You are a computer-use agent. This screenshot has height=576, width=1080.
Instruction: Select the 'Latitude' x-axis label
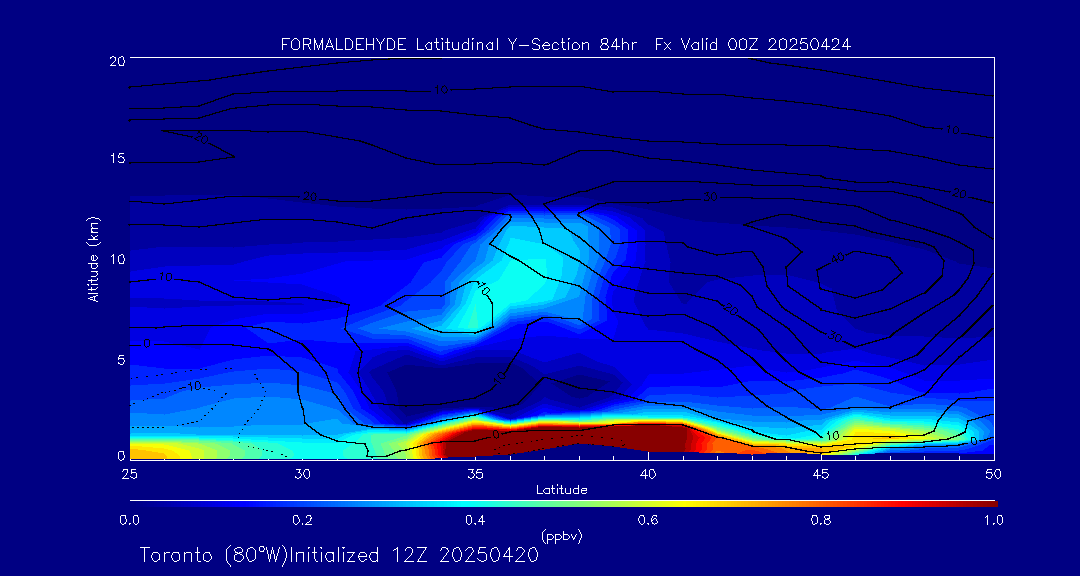coord(561,491)
